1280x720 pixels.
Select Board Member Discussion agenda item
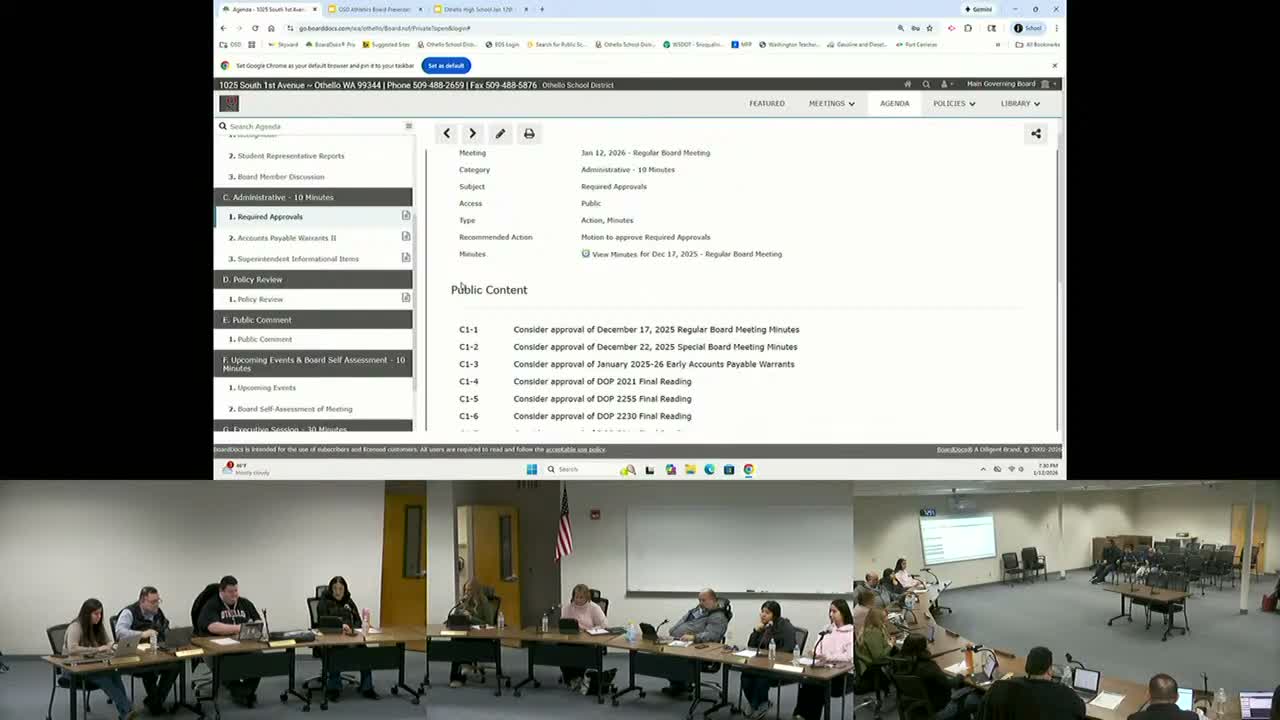point(281,177)
